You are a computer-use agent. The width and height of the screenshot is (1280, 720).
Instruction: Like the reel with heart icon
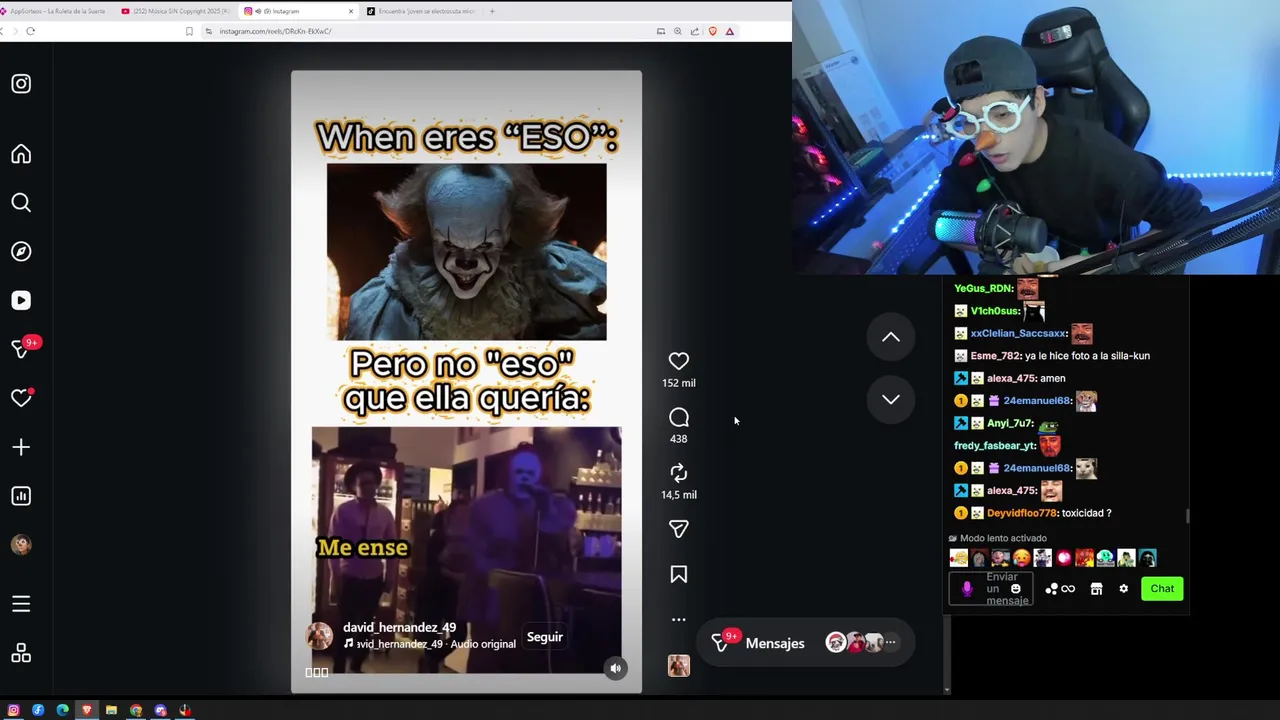pos(679,361)
